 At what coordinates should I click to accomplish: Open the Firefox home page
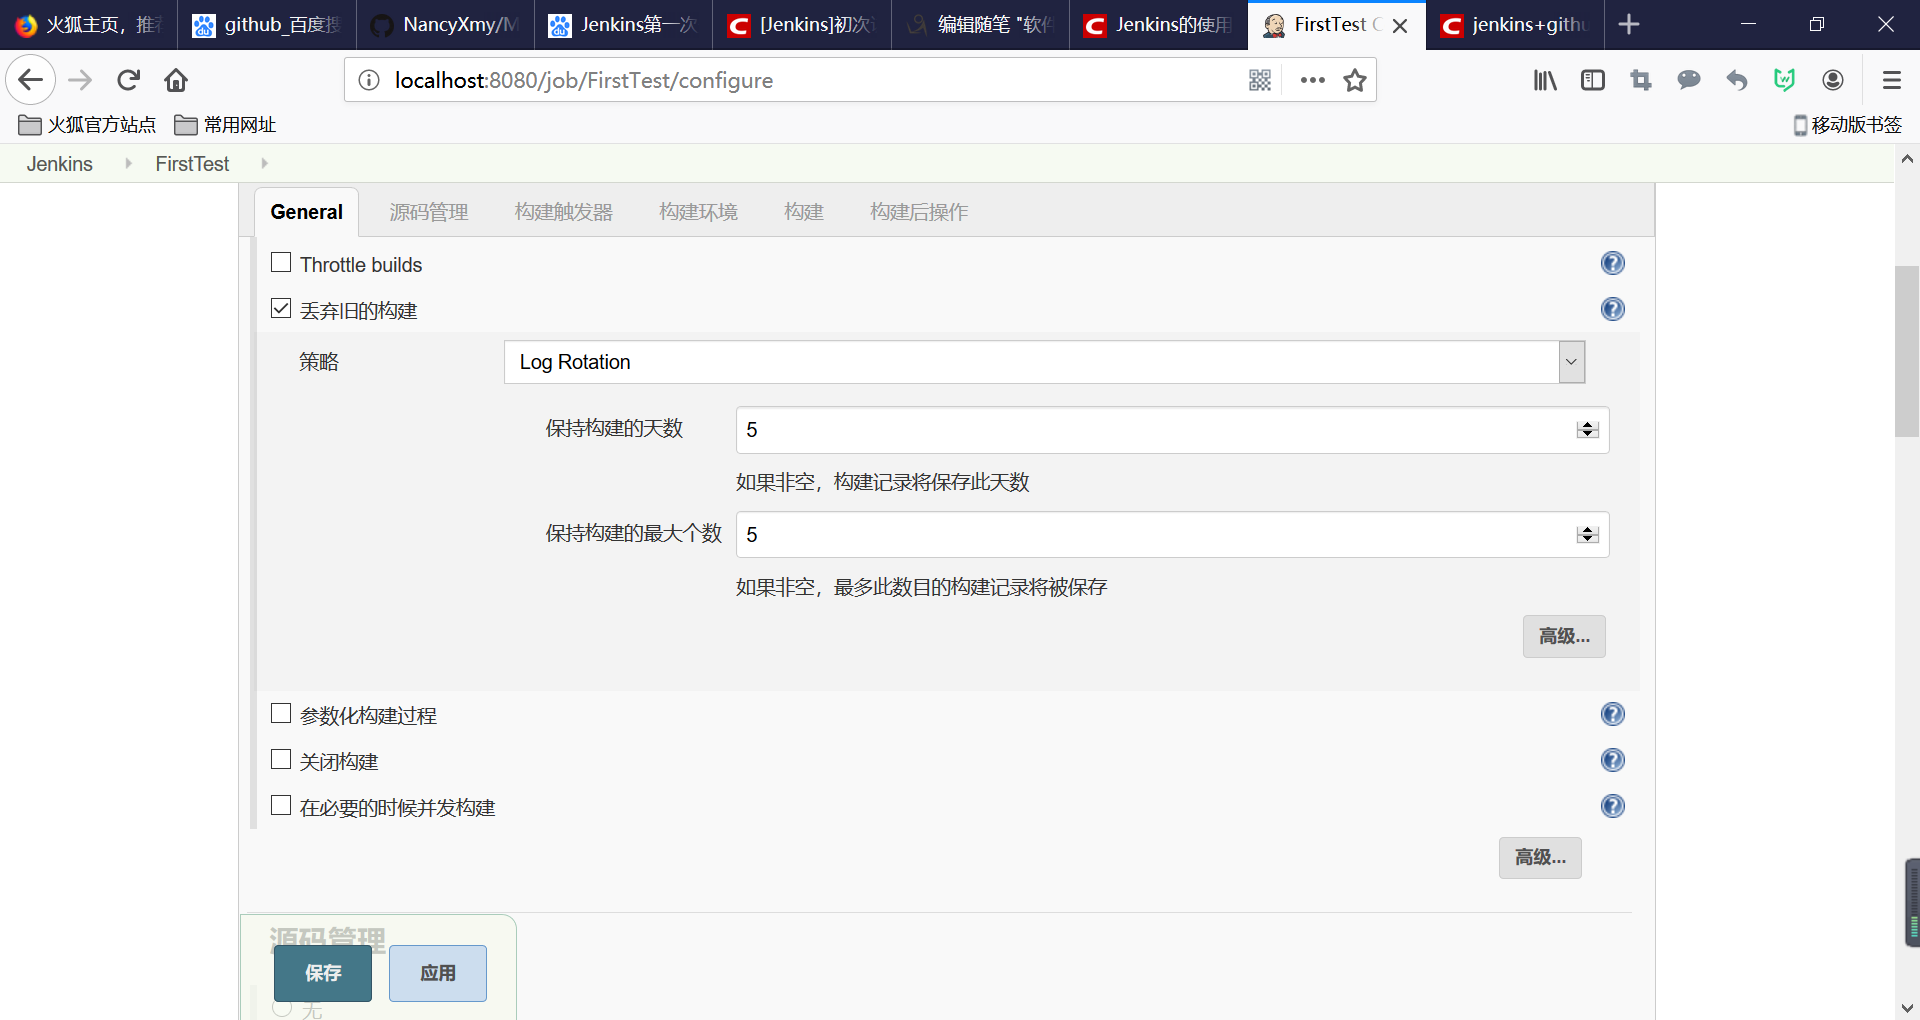(176, 80)
